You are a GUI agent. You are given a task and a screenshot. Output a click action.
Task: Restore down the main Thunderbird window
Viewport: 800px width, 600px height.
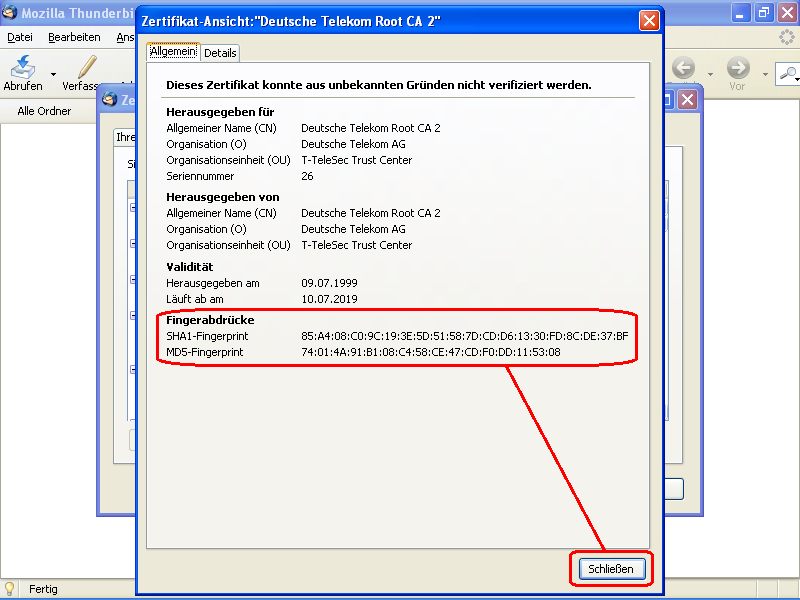[x=764, y=13]
